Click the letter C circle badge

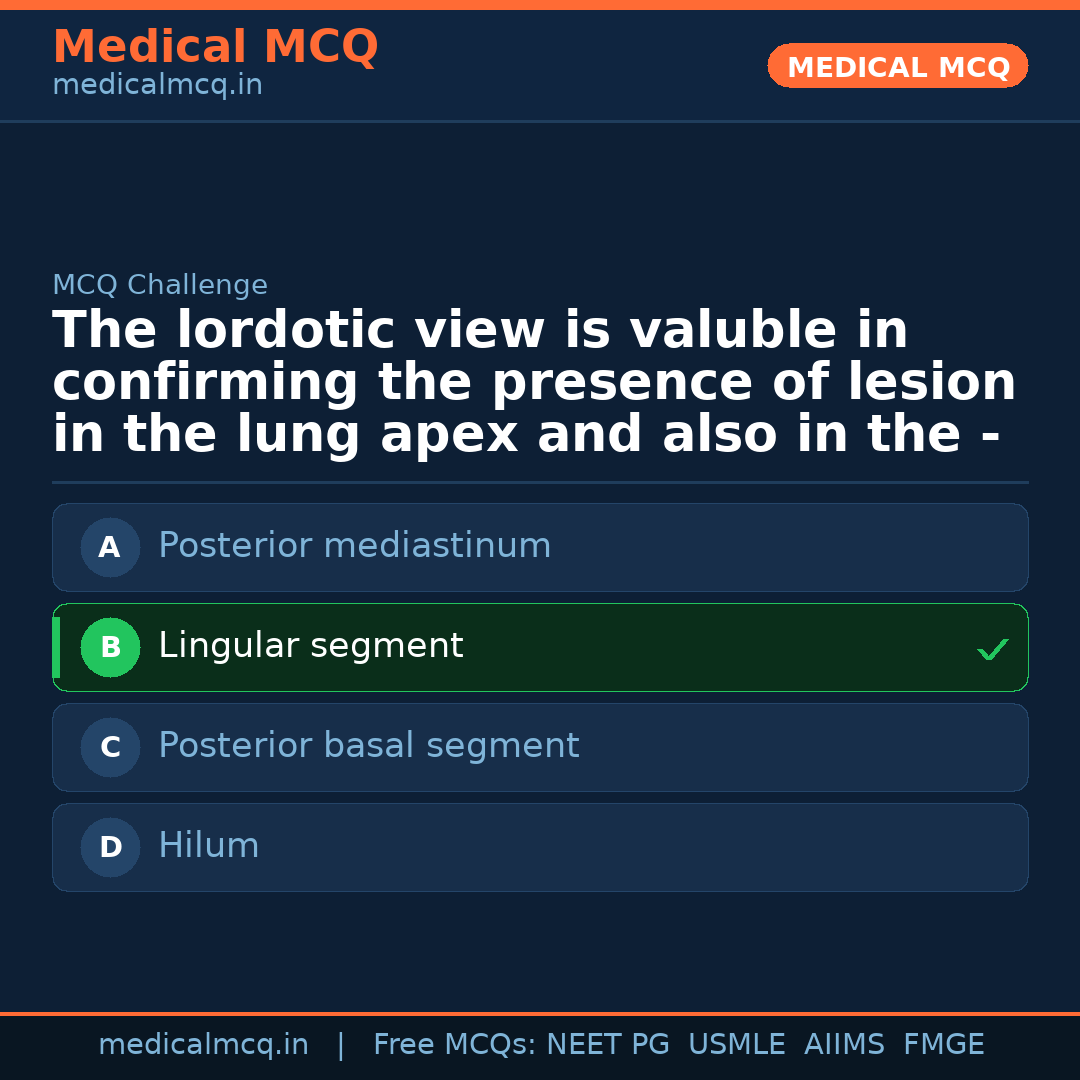click(x=110, y=747)
